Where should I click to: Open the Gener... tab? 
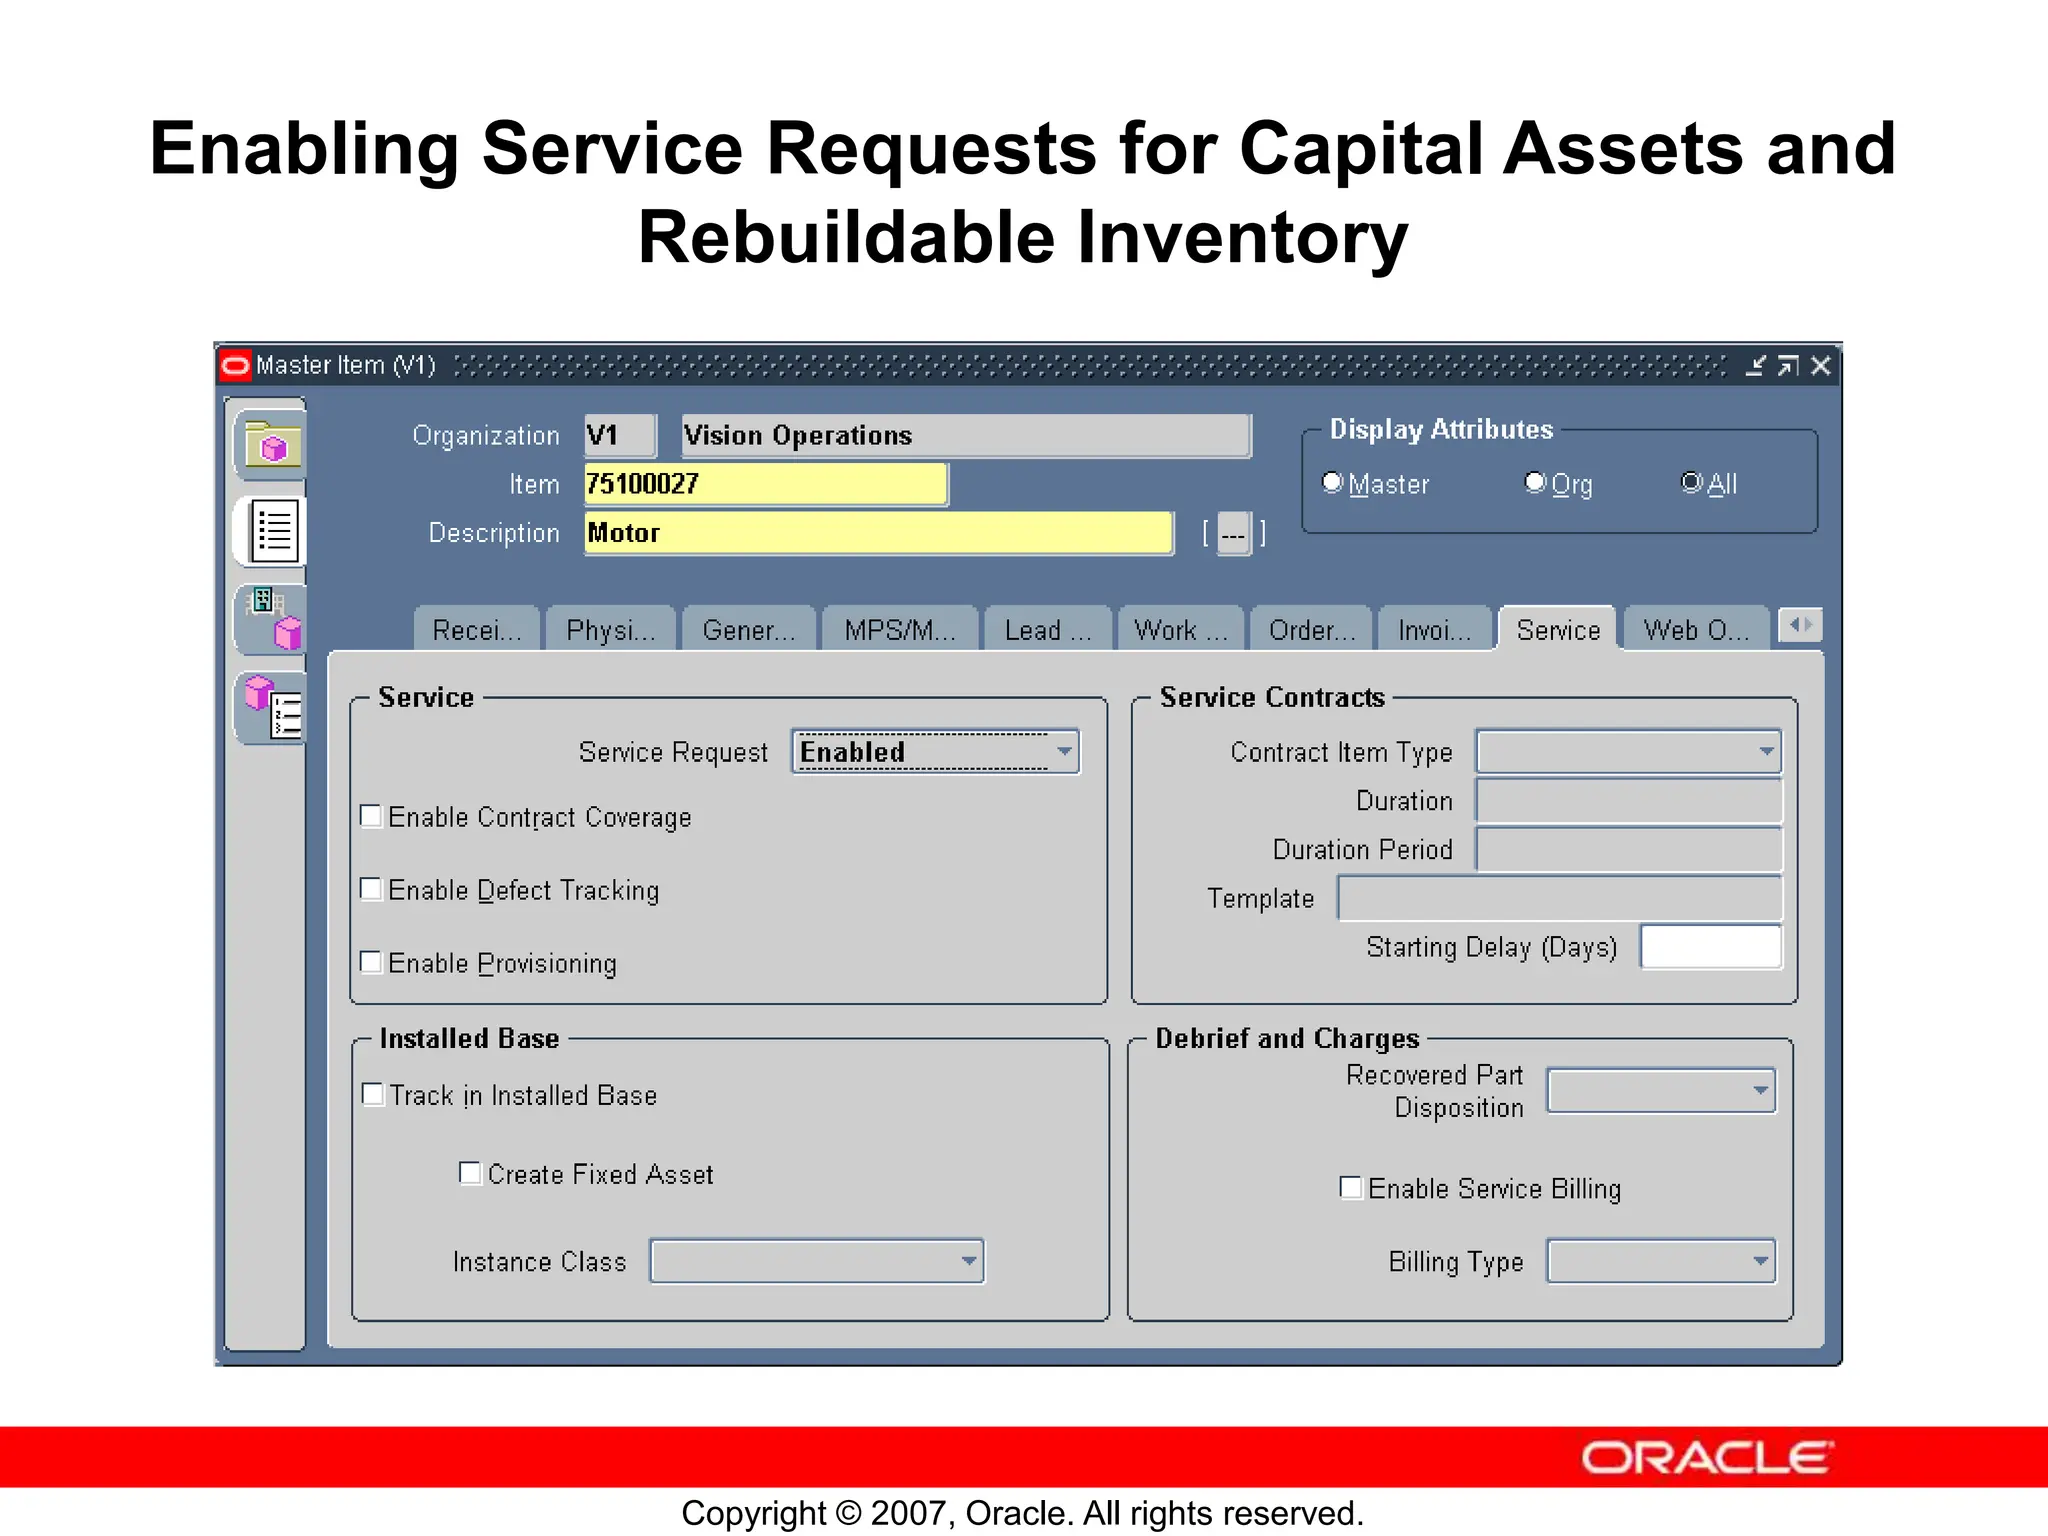pos(749,629)
